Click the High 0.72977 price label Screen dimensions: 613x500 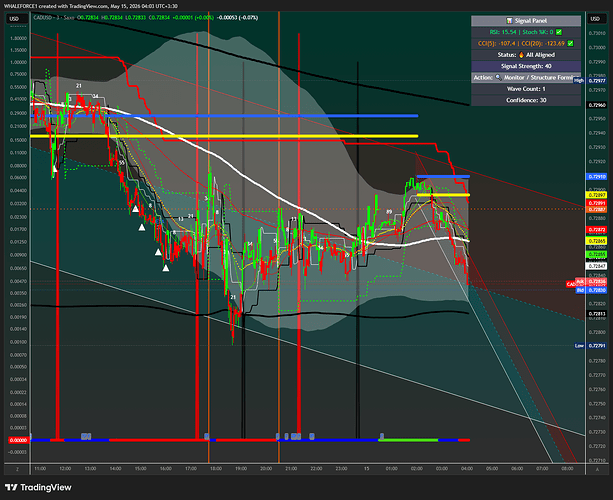(590, 81)
